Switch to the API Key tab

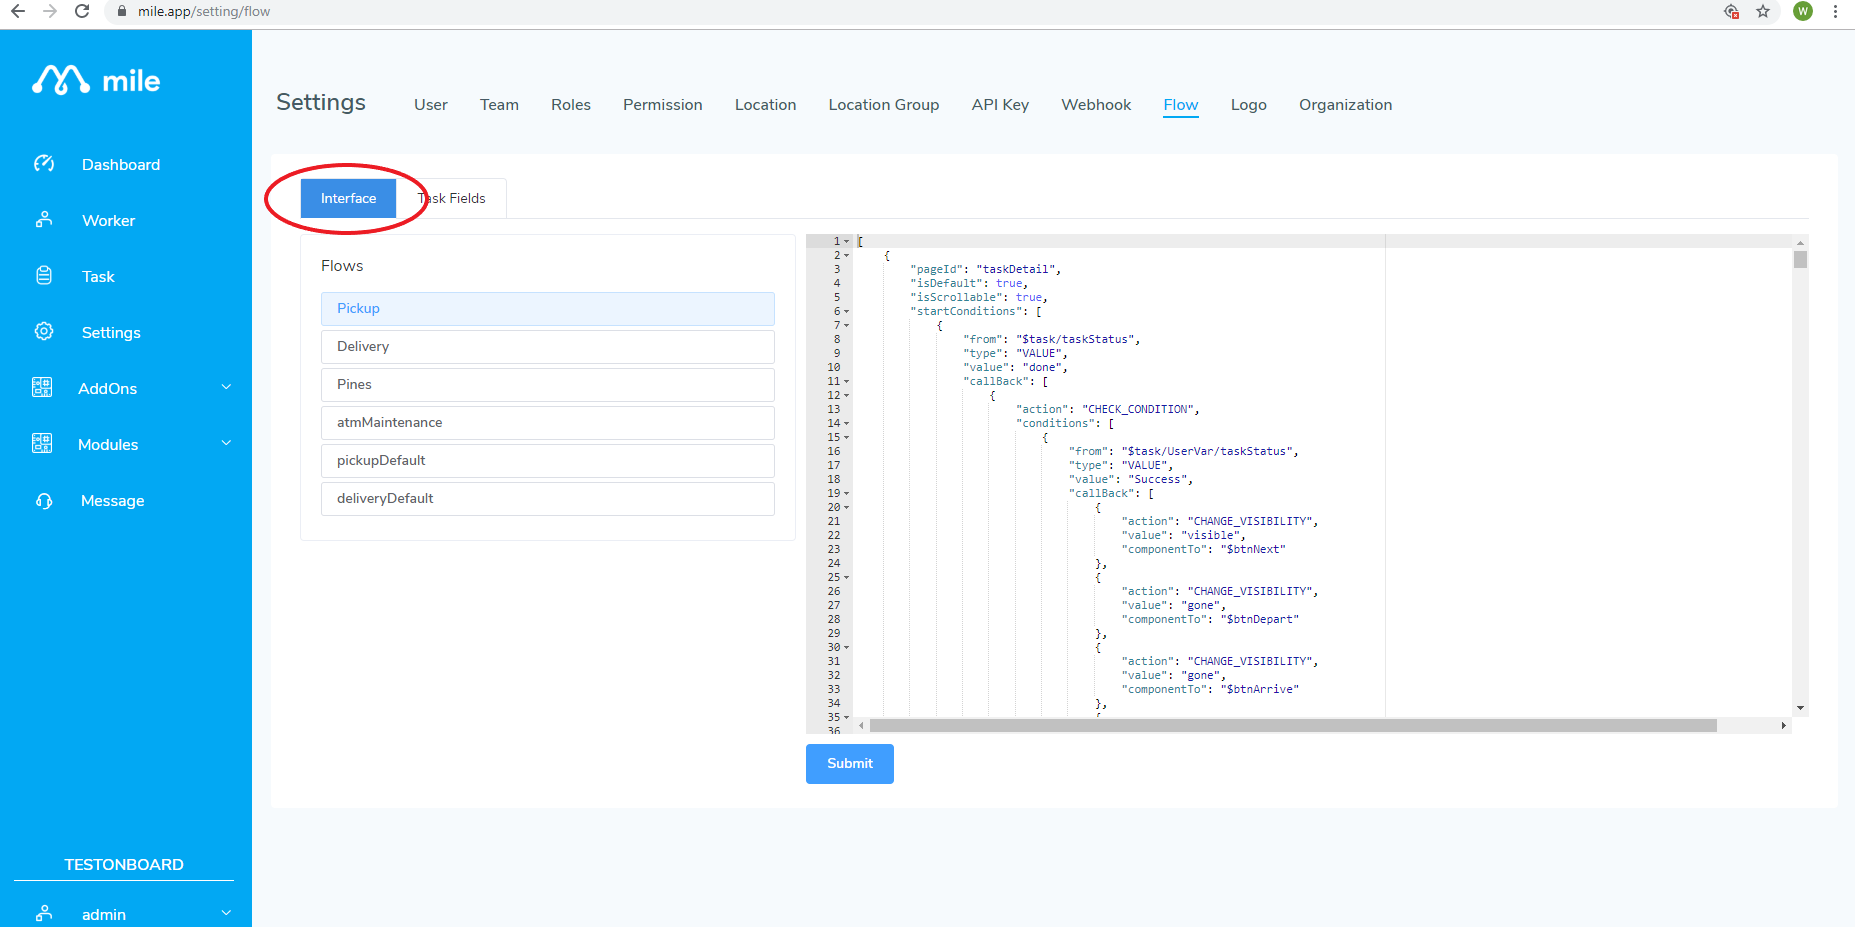click(x=1000, y=105)
